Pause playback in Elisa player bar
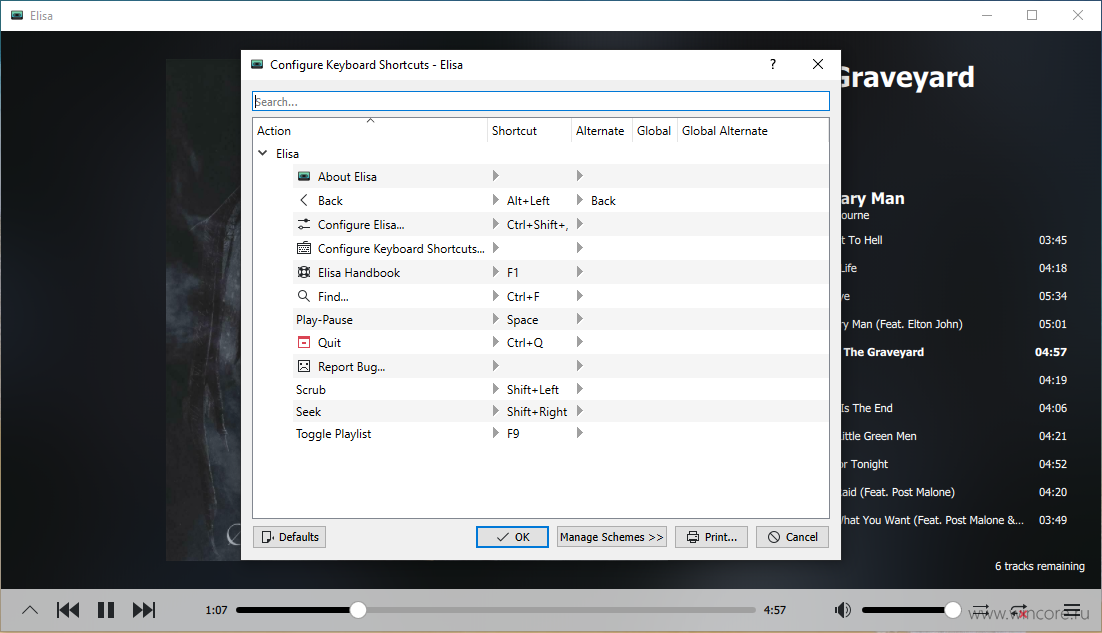 coord(105,610)
